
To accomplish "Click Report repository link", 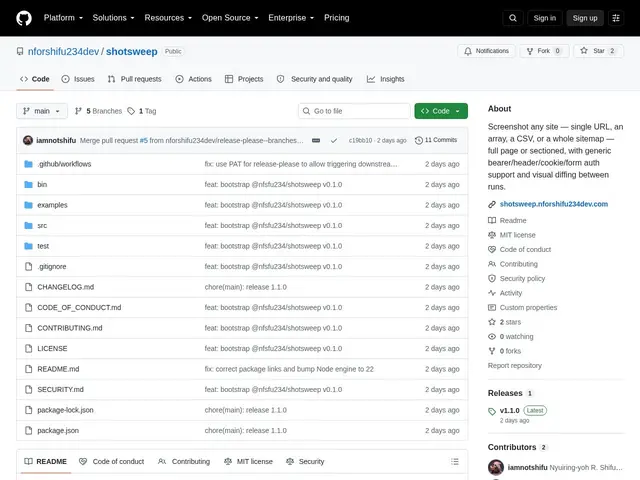I will coord(514,366).
